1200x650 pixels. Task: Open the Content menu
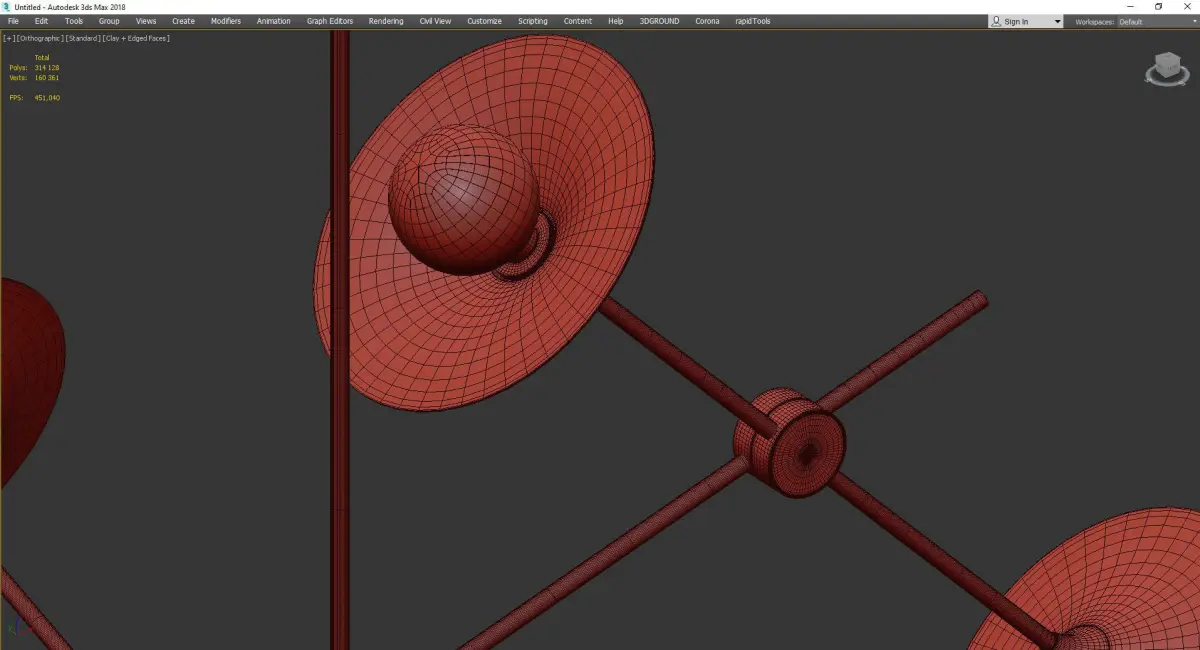[x=578, y=21]
